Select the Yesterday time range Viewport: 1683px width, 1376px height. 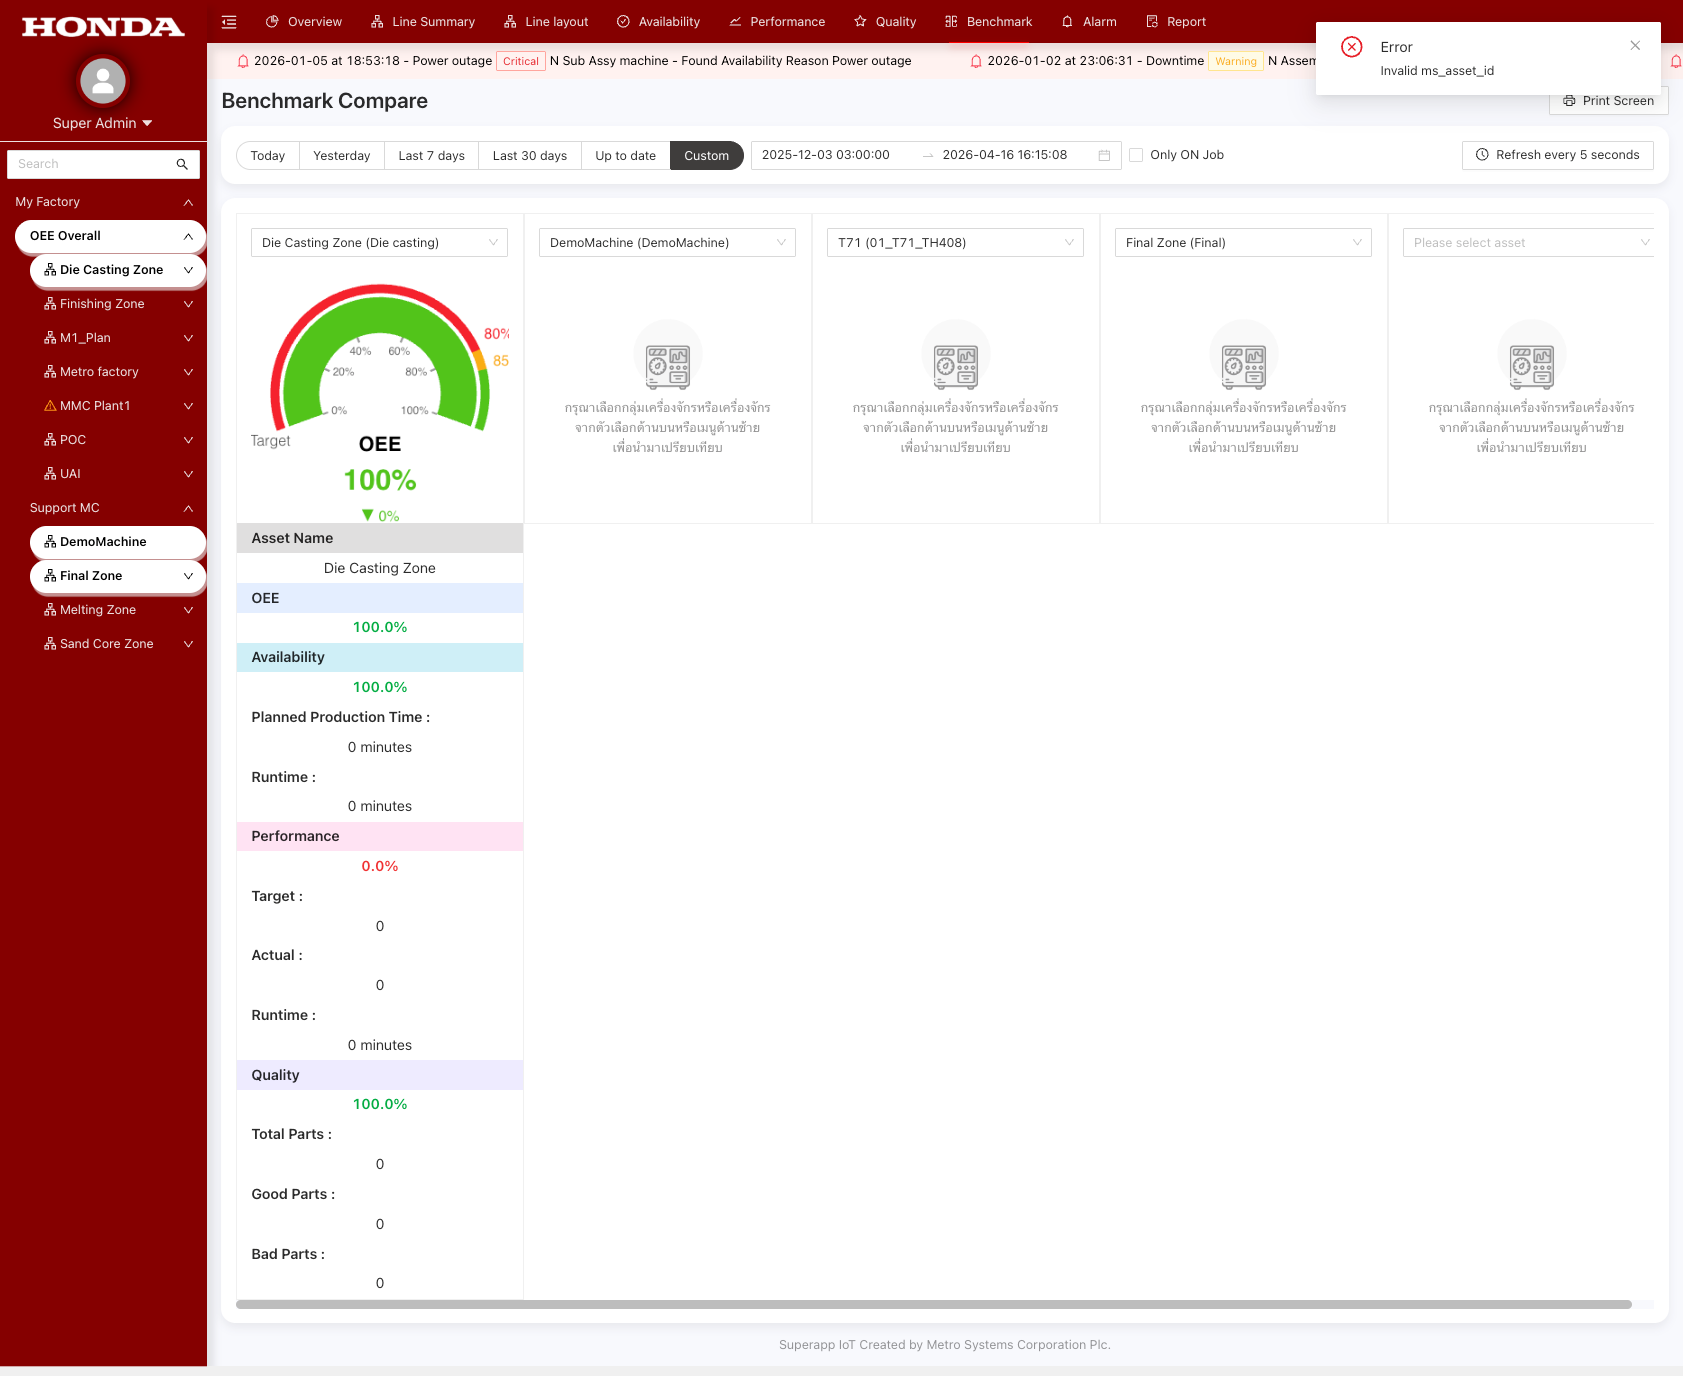pyautogui.click(x=341, y=156)
